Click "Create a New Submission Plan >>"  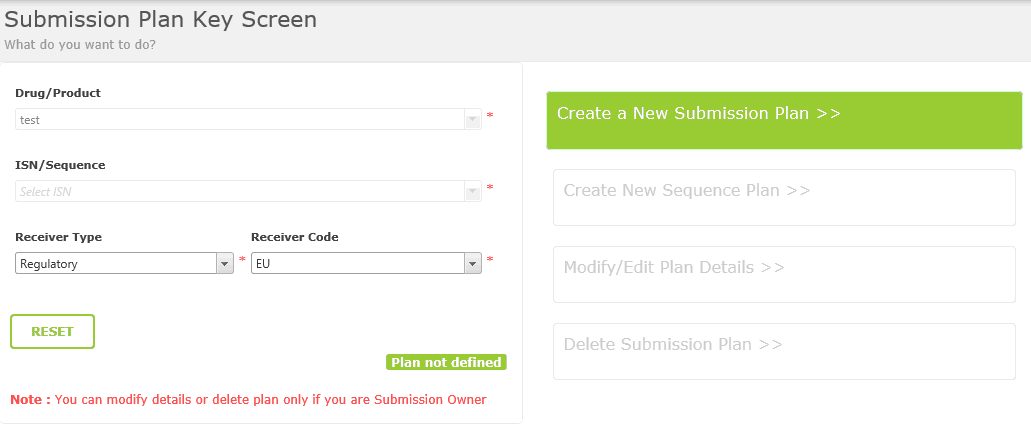click(784, 120)
